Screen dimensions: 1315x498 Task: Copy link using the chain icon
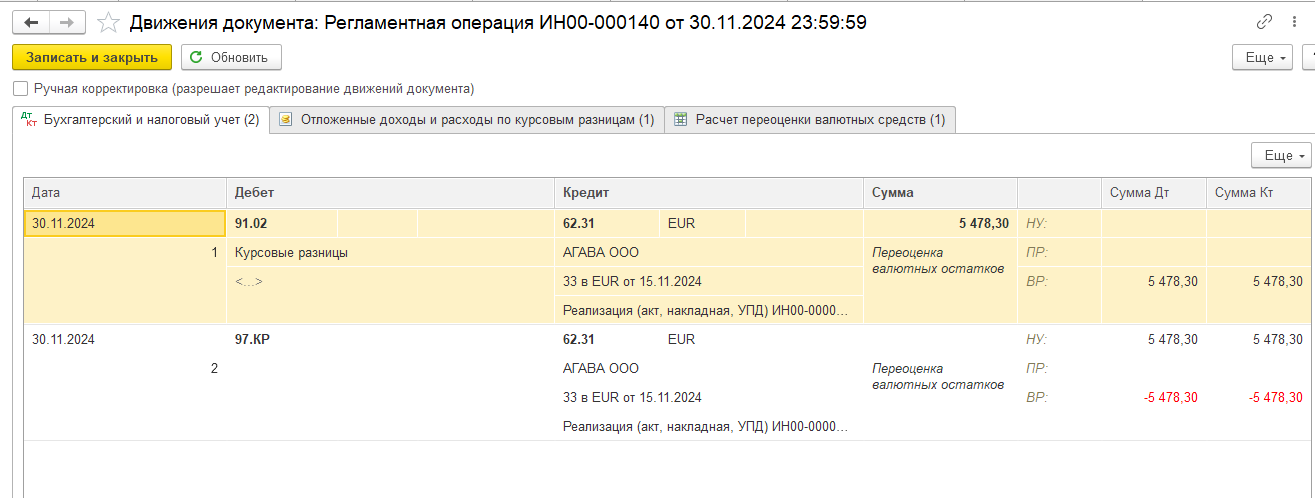(1264, 22)
